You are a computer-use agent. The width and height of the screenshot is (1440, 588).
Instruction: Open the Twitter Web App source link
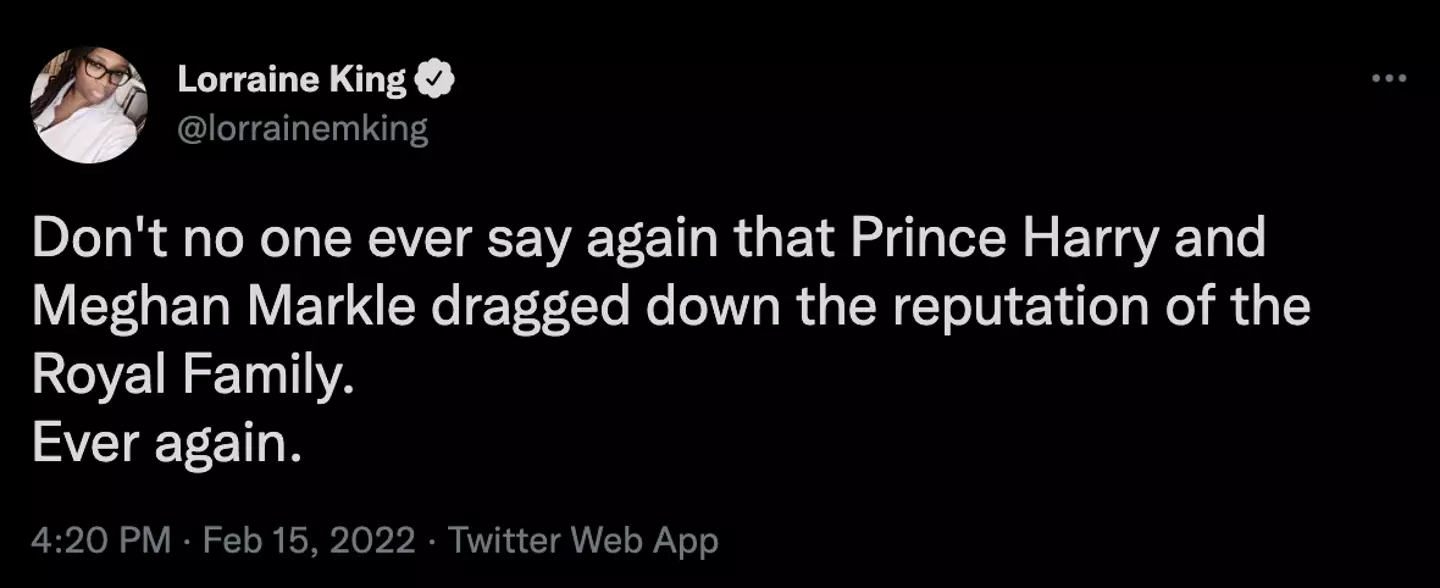click(583, 541)
